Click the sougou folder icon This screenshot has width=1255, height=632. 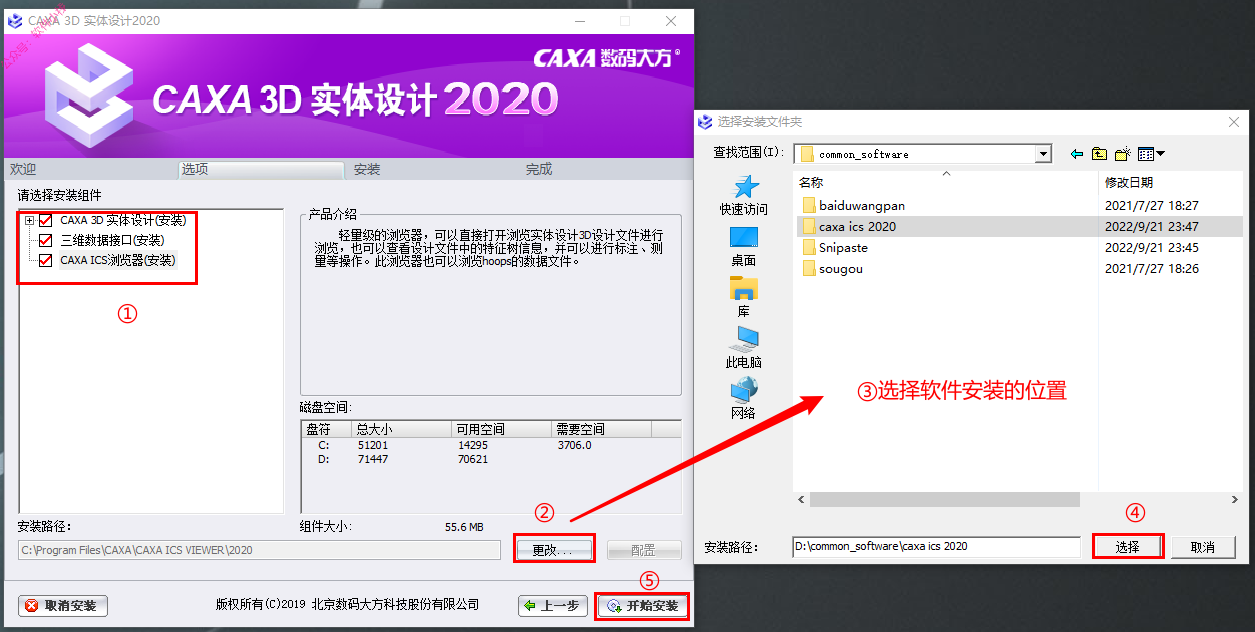tap(809, 268)
